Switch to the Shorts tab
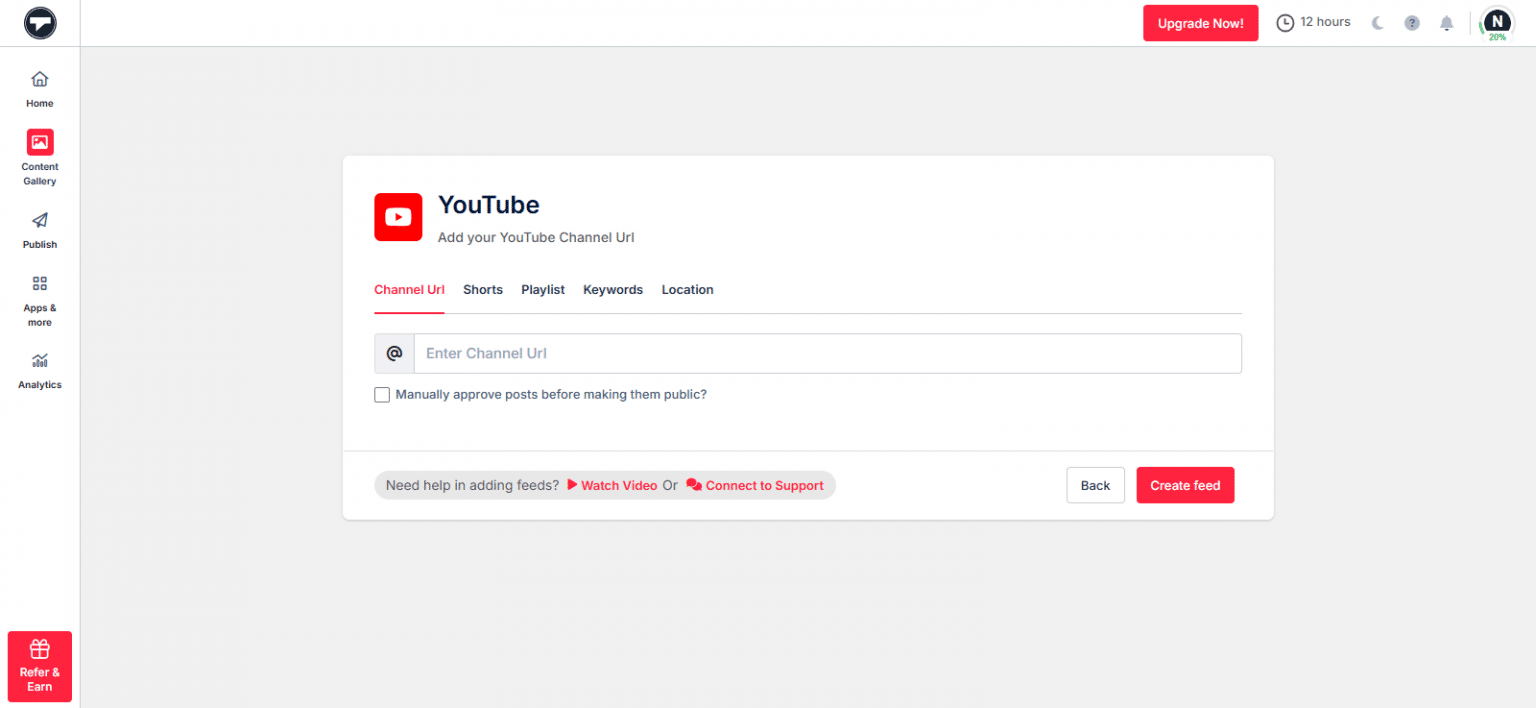The width and height of the screenshot is (1536, 708). click(x=483, y=289)
